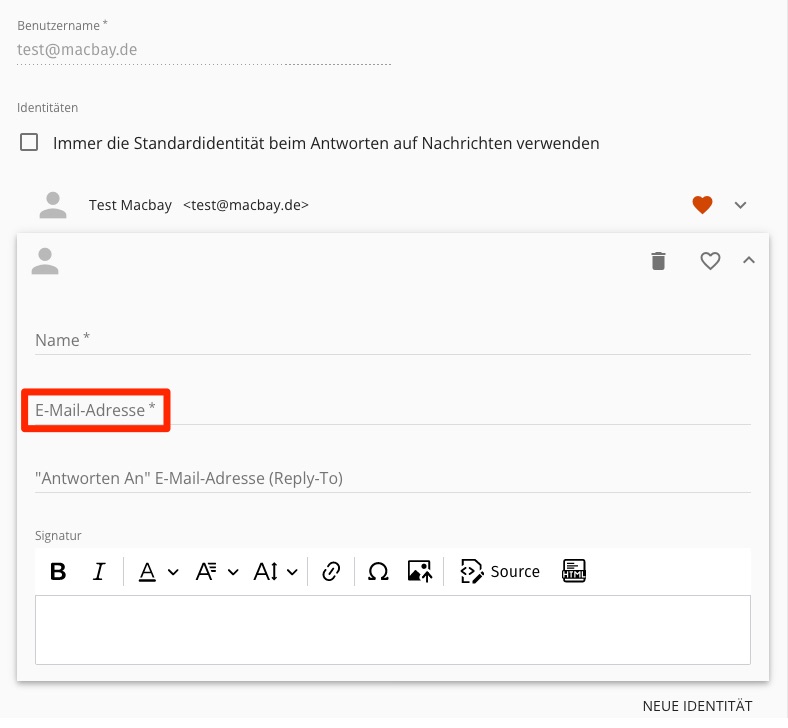
Task: Enable always use default identity checkbox
Action: coord(30,143)
